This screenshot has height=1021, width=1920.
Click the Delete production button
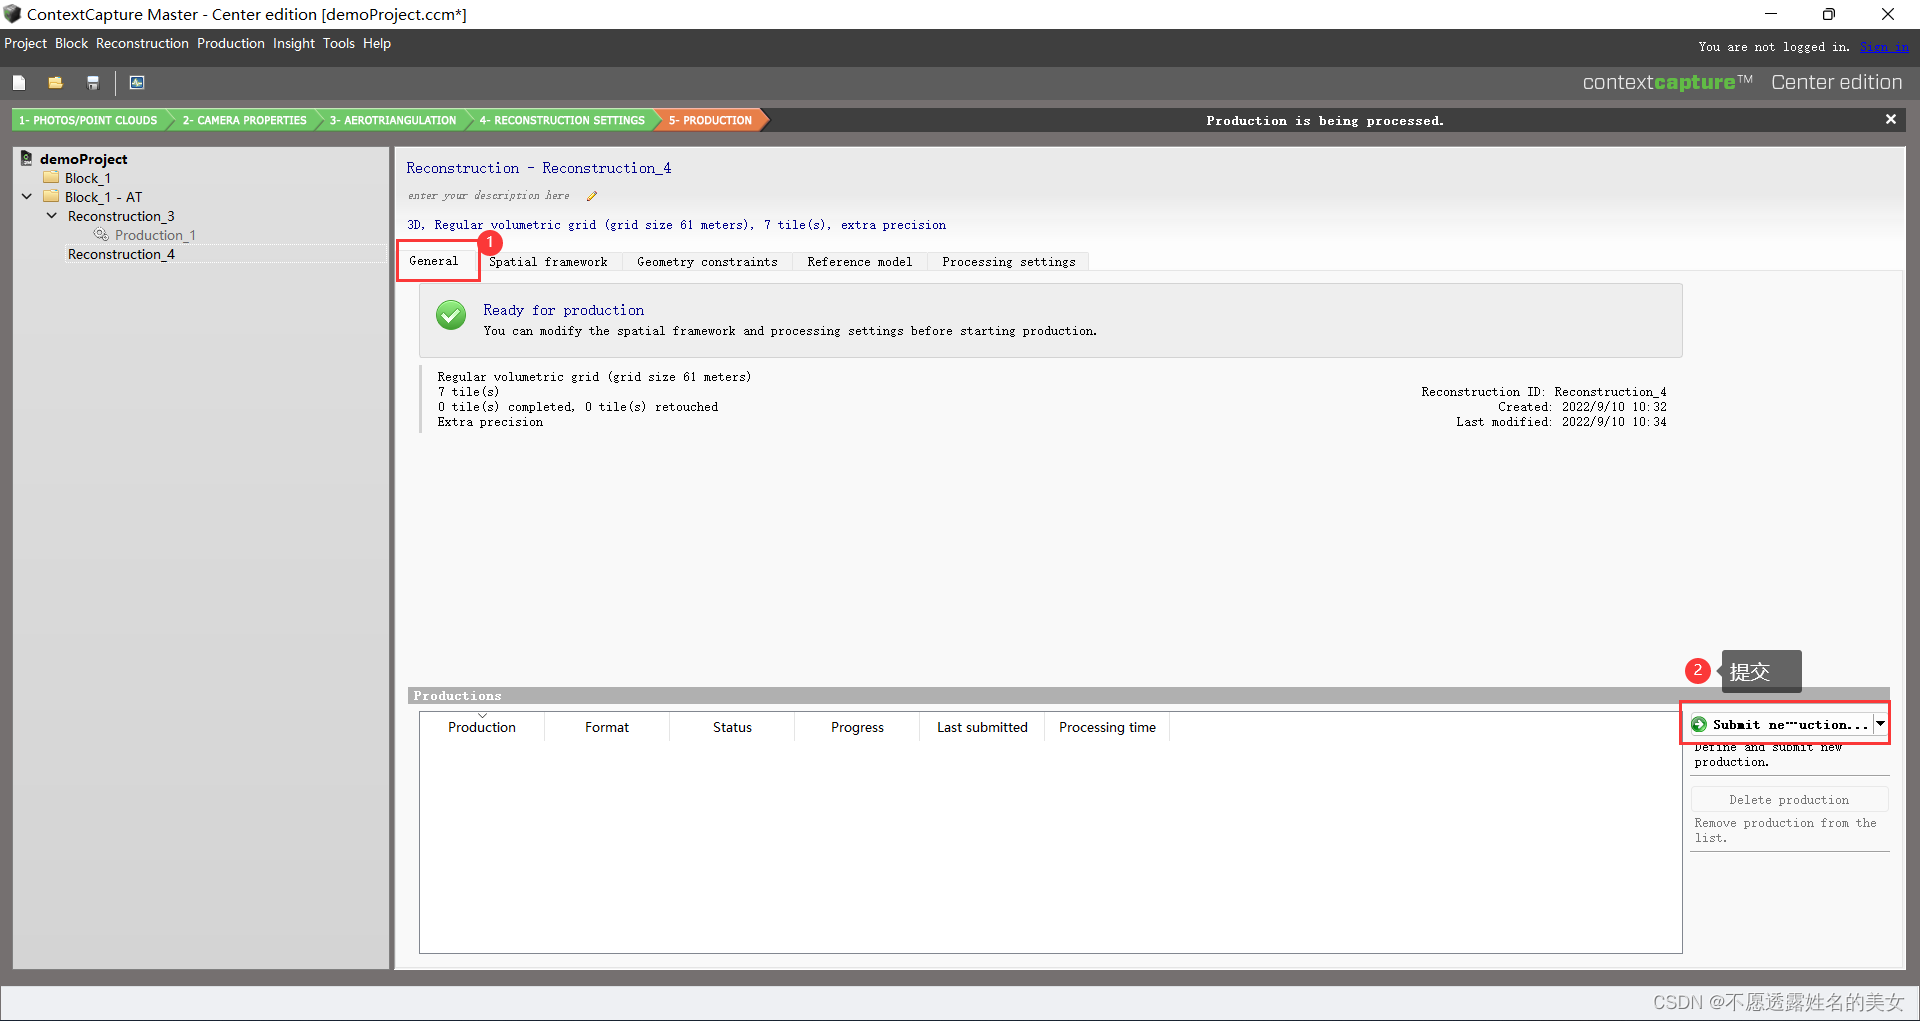pos(1789,799)
